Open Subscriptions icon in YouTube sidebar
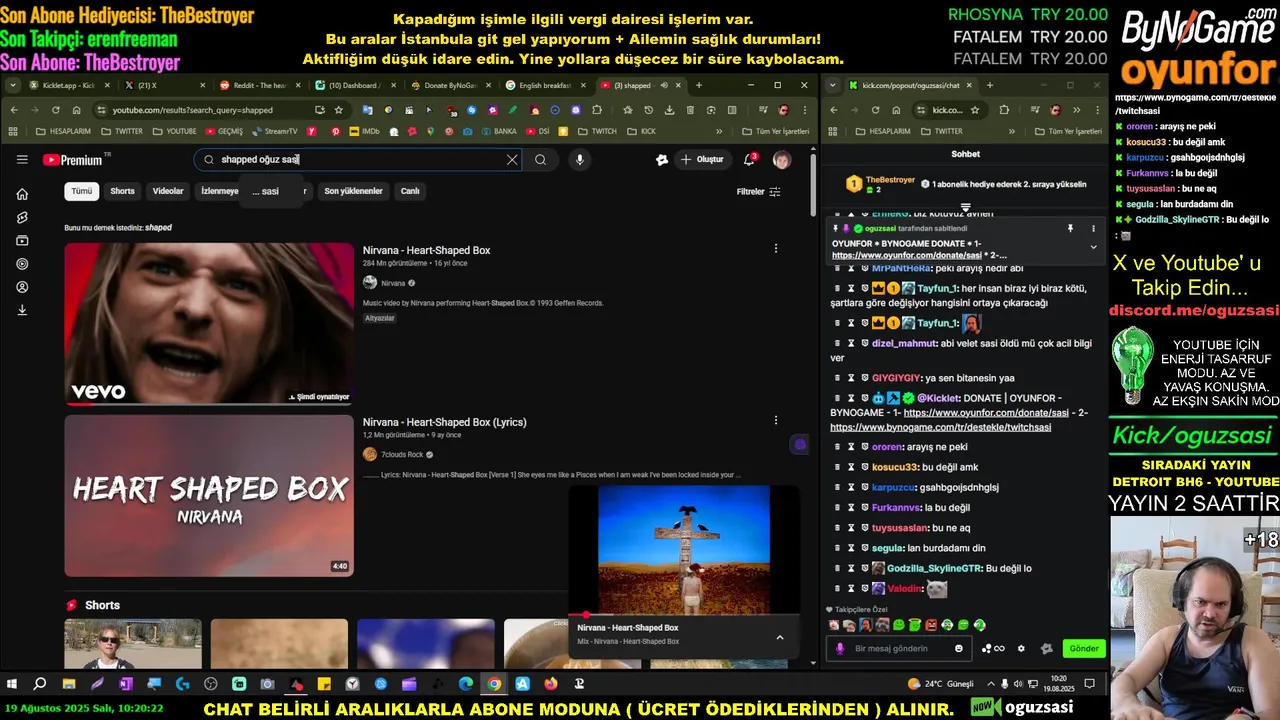The width and height of the screenshot is (1280, 720). click(x=22, y=241)
